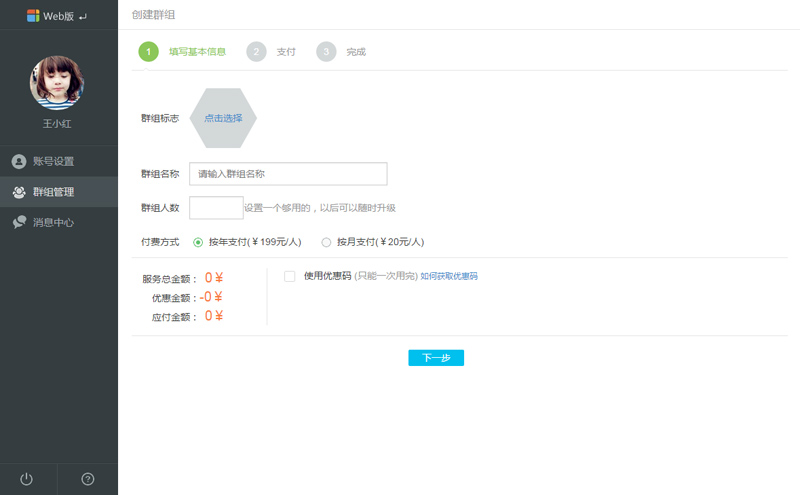Select 按月支付 monthly payment option
This screenshot has height=495, width=800.
(x=326, y=242)
